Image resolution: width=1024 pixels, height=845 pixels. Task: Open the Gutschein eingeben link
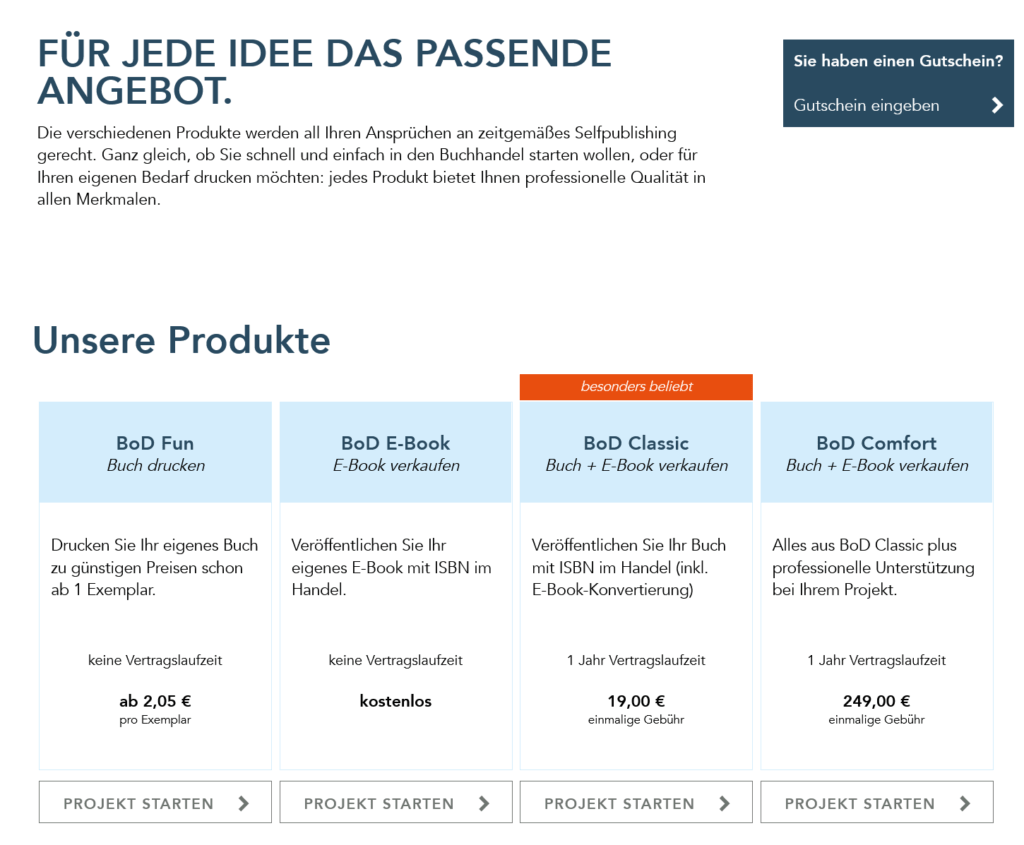(x=867, y=105)
